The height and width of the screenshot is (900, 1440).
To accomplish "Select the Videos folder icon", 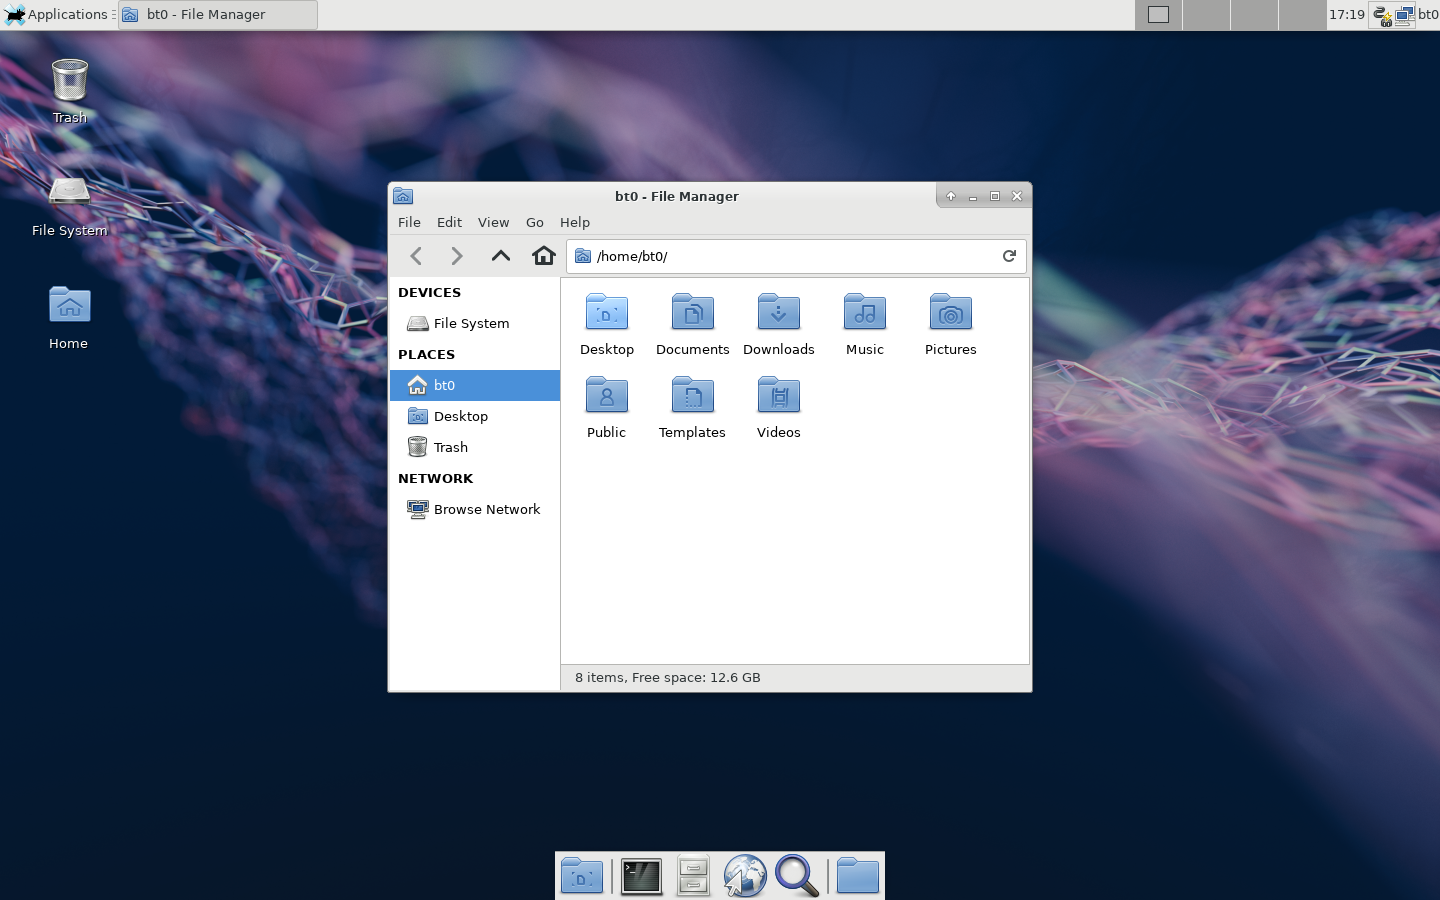I will point(778,396).
